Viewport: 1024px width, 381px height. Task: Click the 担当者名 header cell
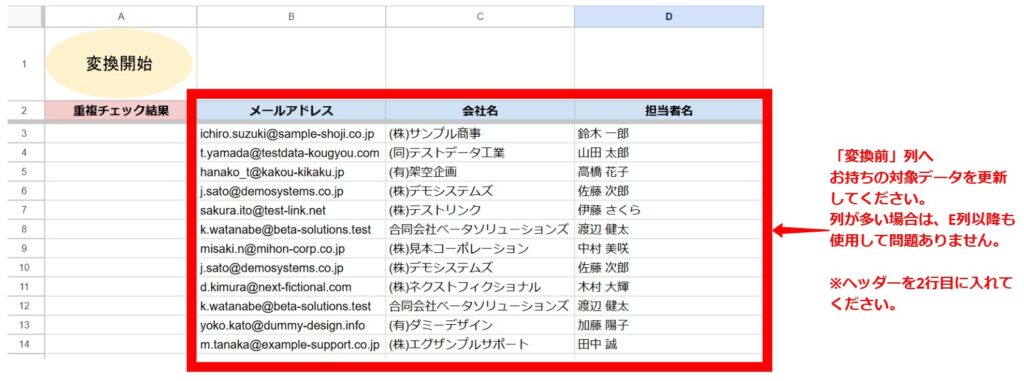(669, 110)
